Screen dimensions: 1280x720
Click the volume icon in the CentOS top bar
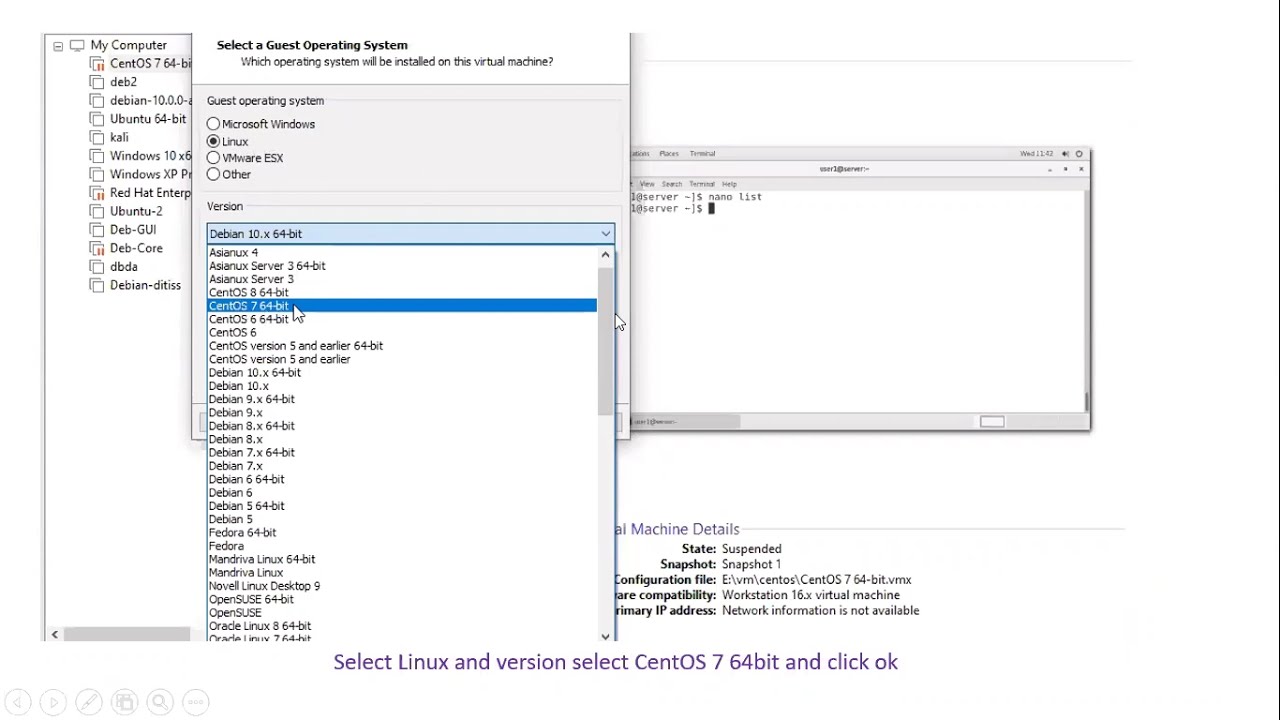(x=1065, y=154)
